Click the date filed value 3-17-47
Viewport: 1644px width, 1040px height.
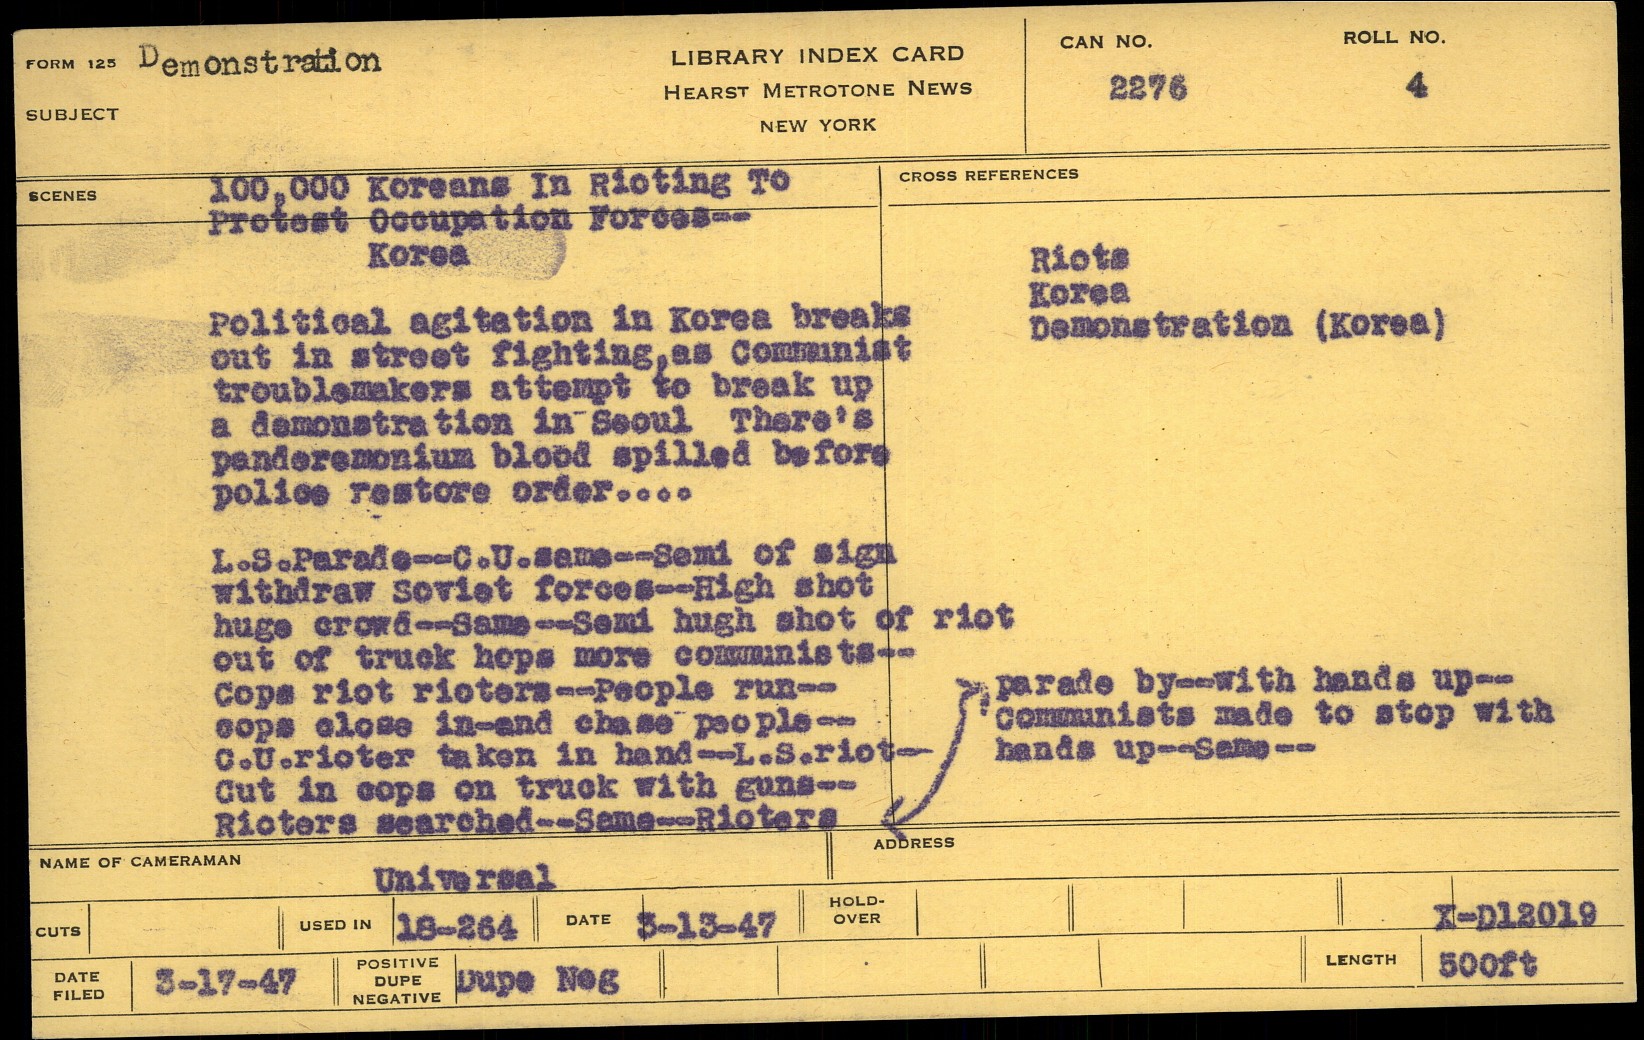226,982
